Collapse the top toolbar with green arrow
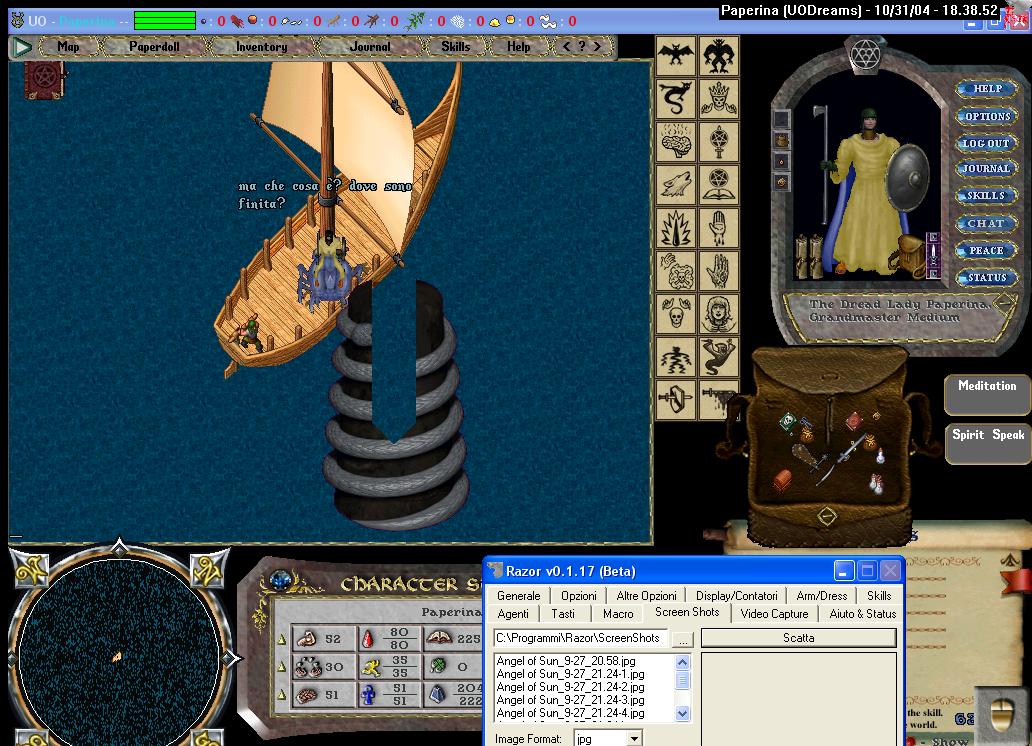1032x746 pixels. (x=22, y=47)
